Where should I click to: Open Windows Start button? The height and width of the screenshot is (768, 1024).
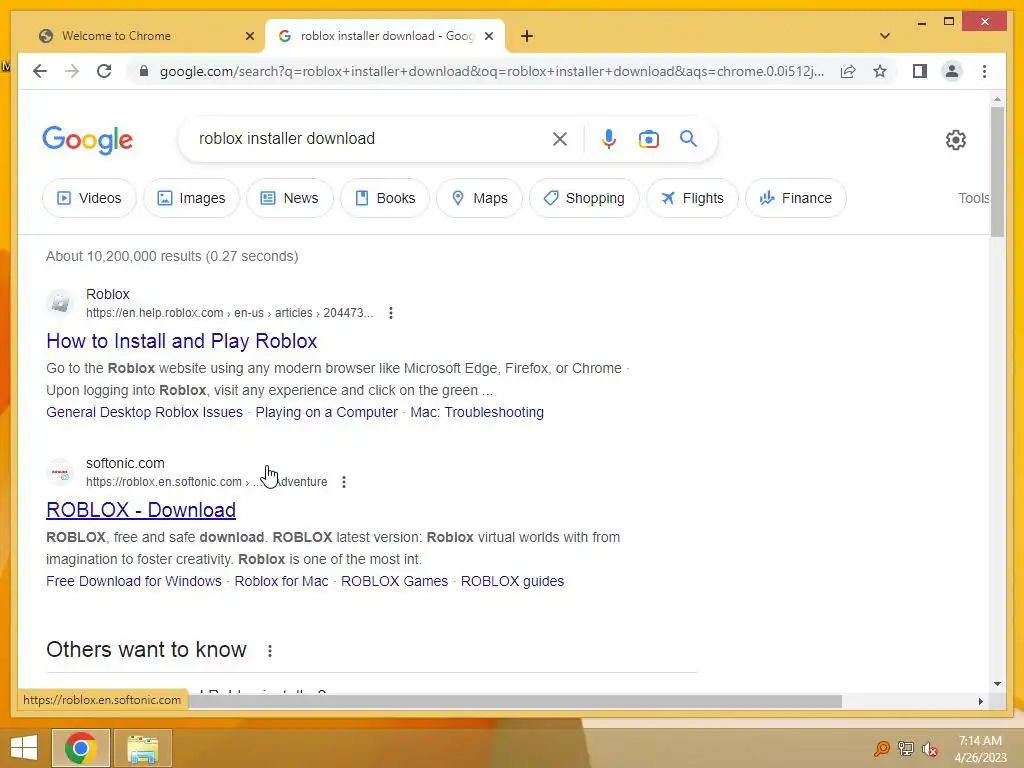pos(24,748)
